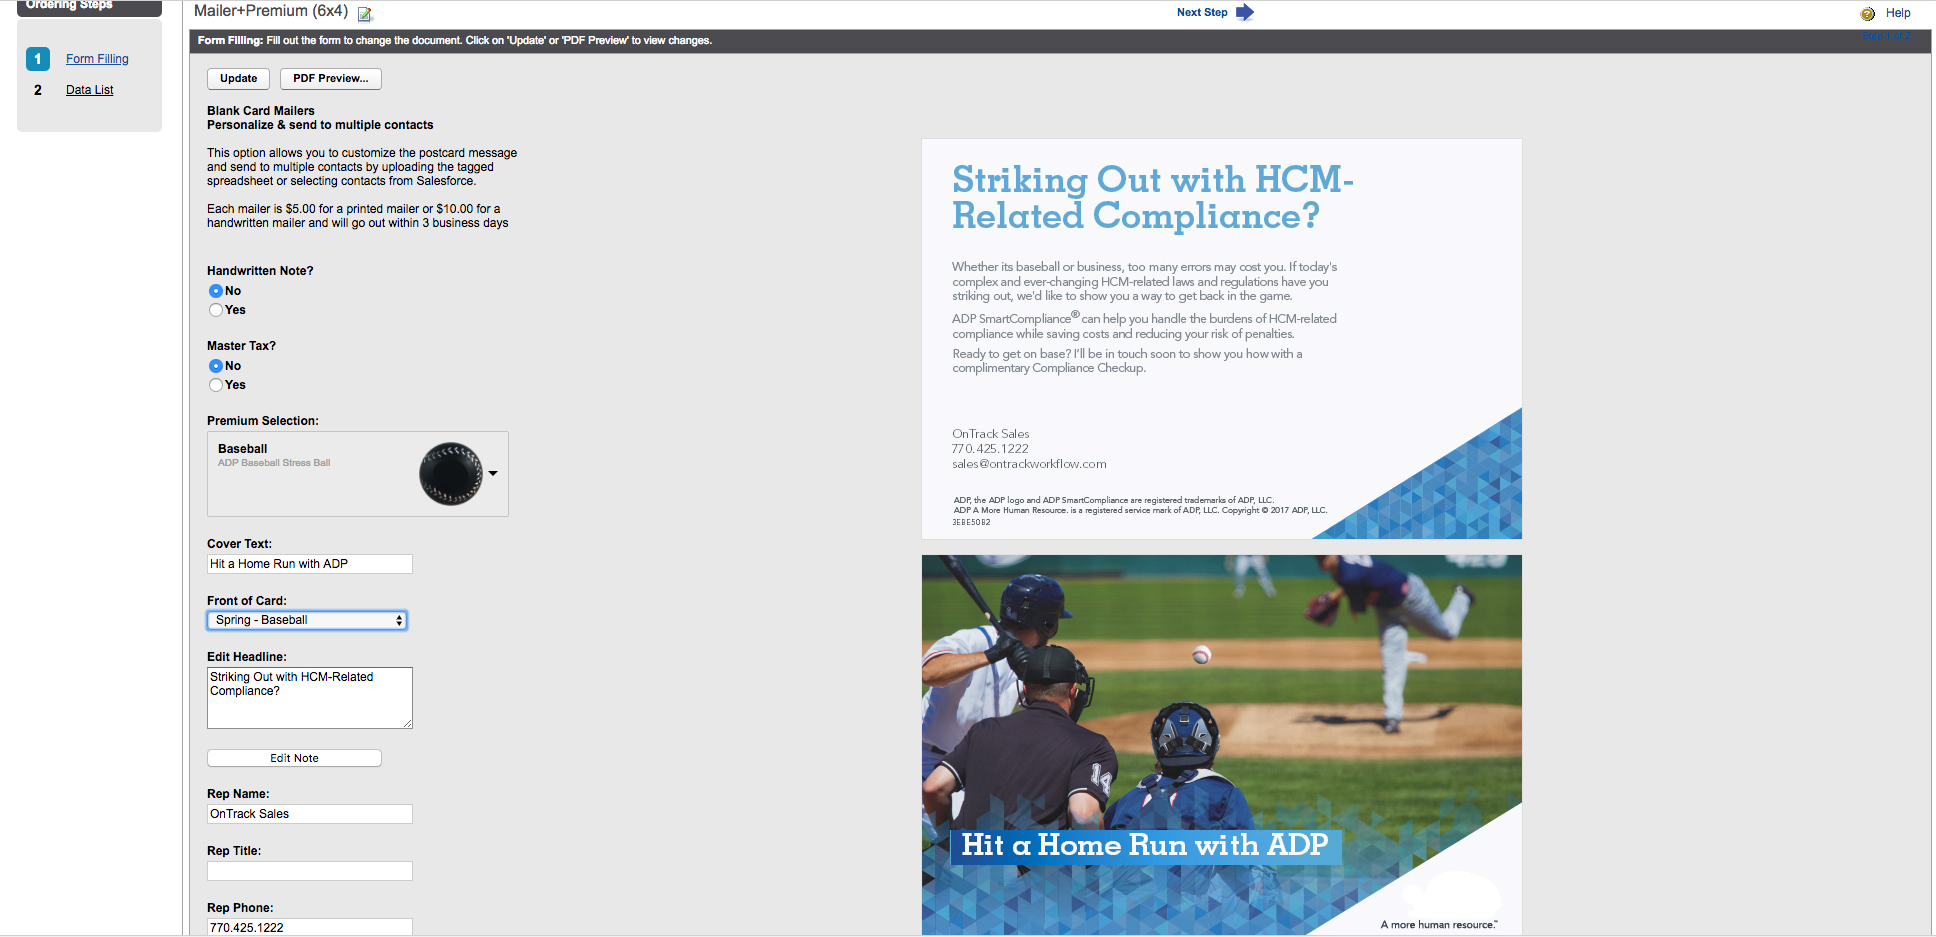Image resolution: width=1936 pixels, height=937 pixels.
Task: Click the Rep Name input field
Action: (x=310, y=814)
